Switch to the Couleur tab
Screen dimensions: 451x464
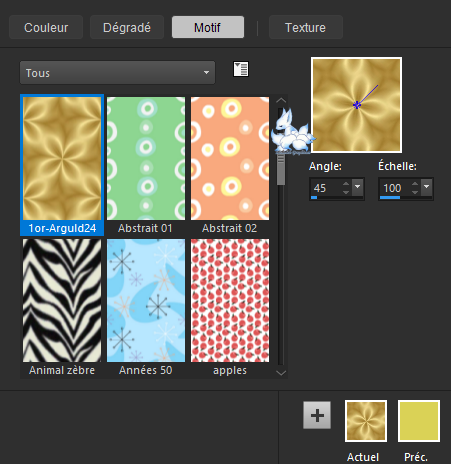[46, 27]
